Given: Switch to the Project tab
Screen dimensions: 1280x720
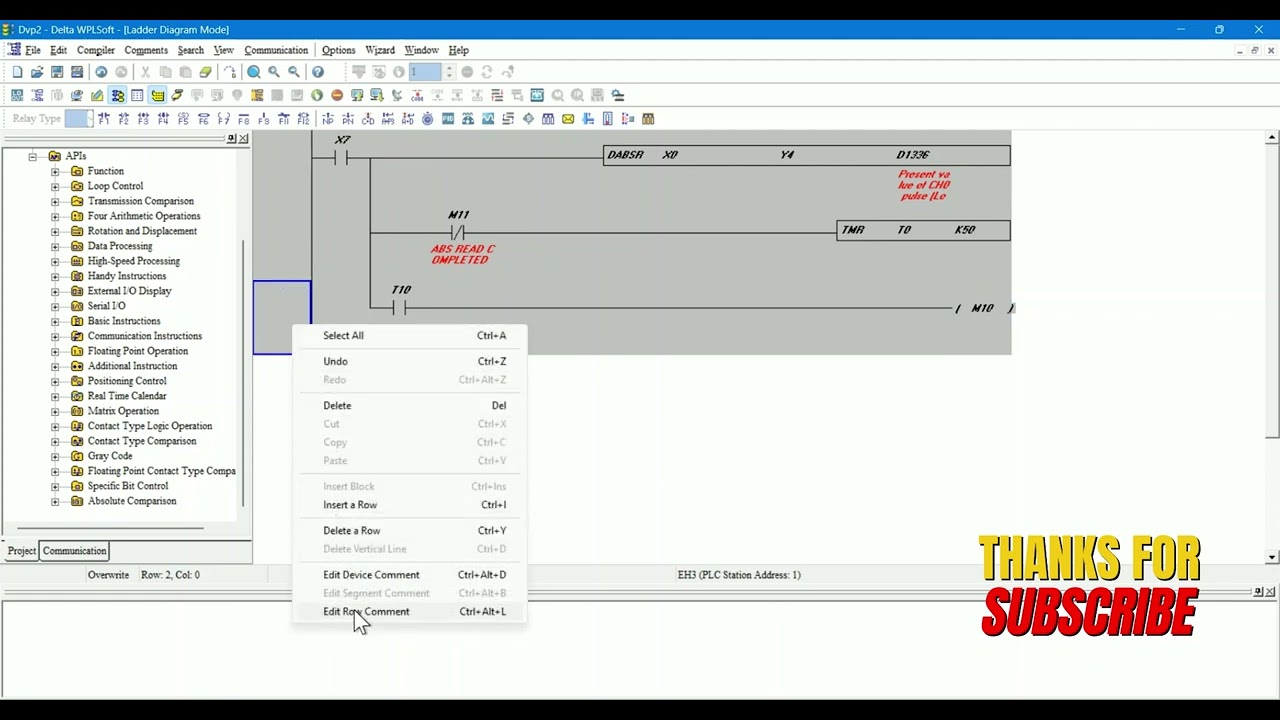Looking at the screenshot, I should tap(22, 551).
